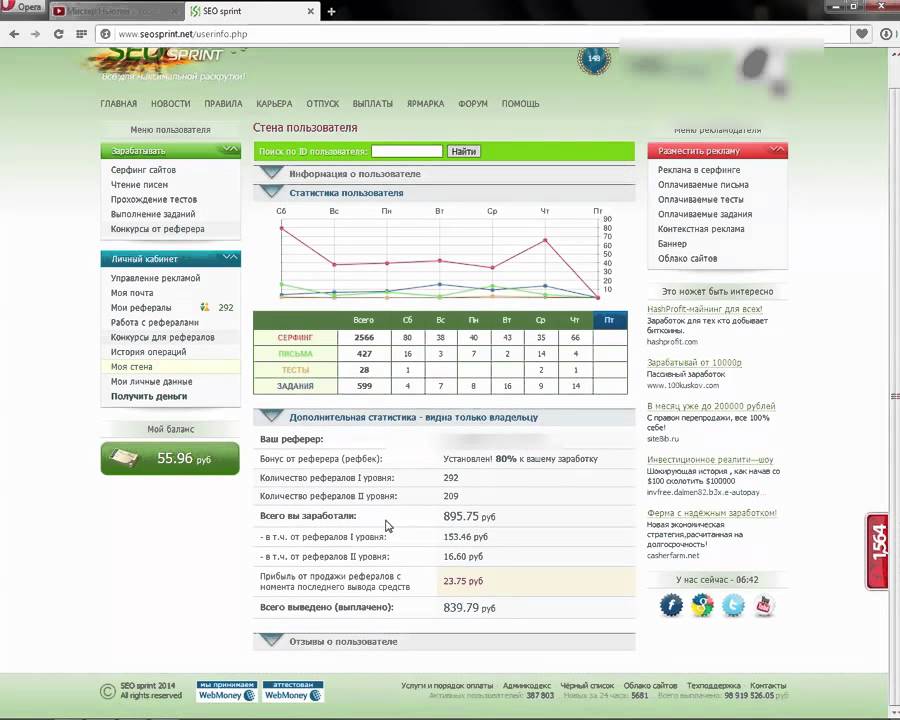Click the red 1564 side tab
The height and width of the screenshot is (720, 900).
[877, 551]
